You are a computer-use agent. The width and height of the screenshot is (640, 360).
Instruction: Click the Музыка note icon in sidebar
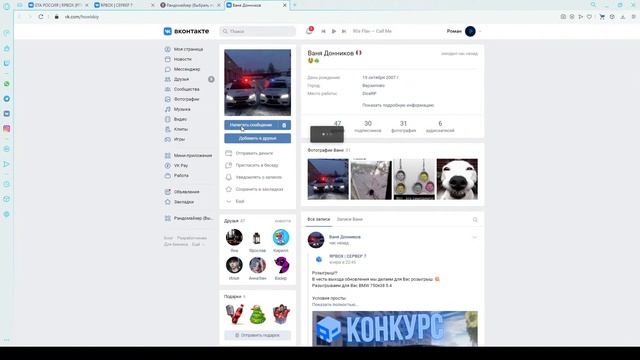tap(167, 109)
